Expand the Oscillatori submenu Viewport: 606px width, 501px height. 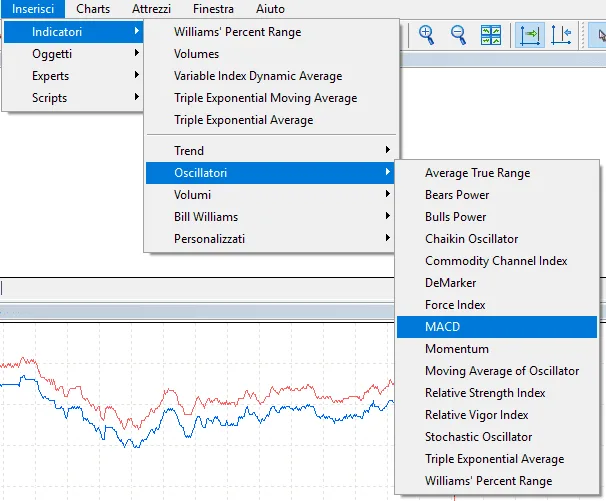[x=271, y=173]
